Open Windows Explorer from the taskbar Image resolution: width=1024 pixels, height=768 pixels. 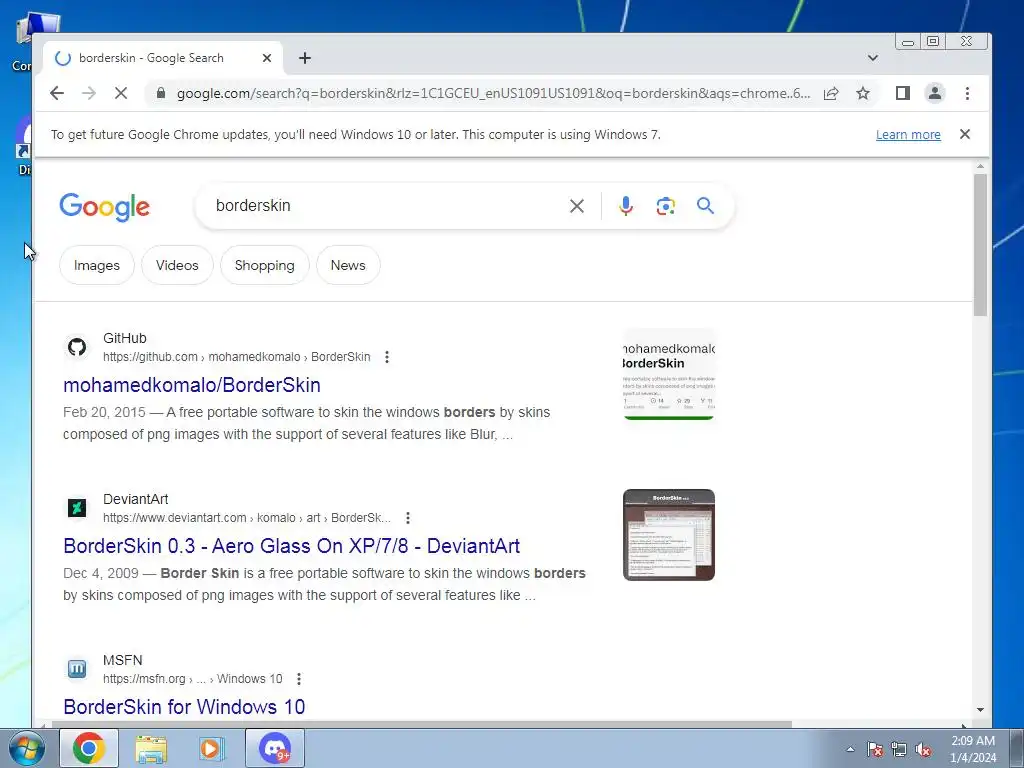point(151,748)
